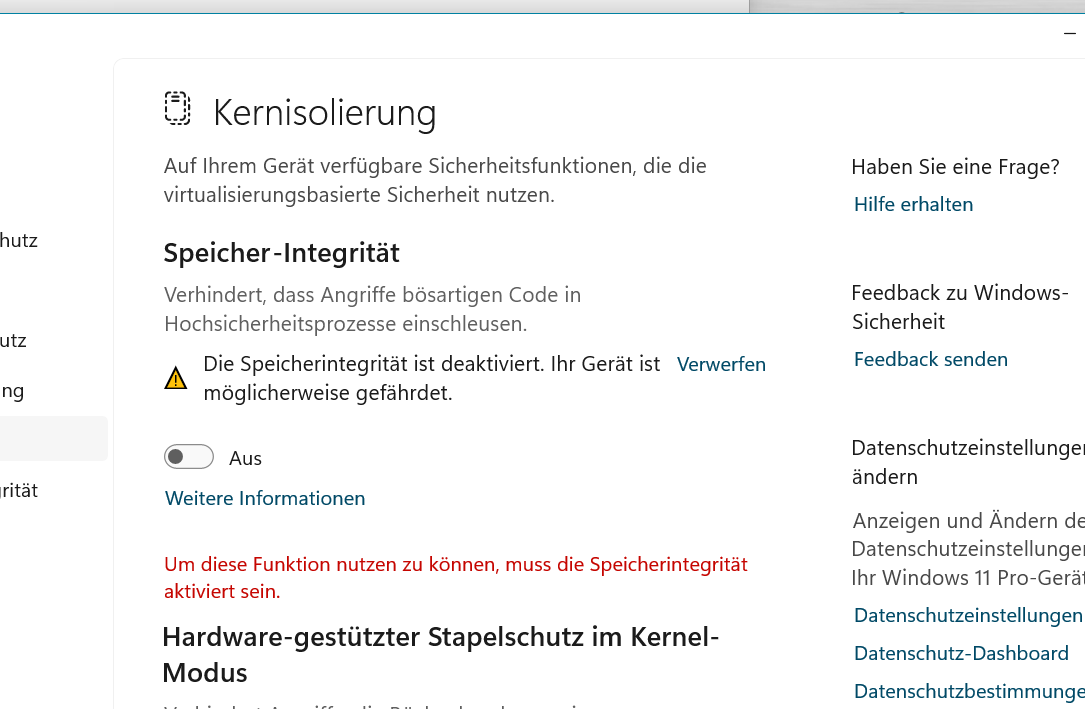Select the sidebar item ending in "ng"
Viewport: 1085px width, 709px height.
[x=12, y=390]
